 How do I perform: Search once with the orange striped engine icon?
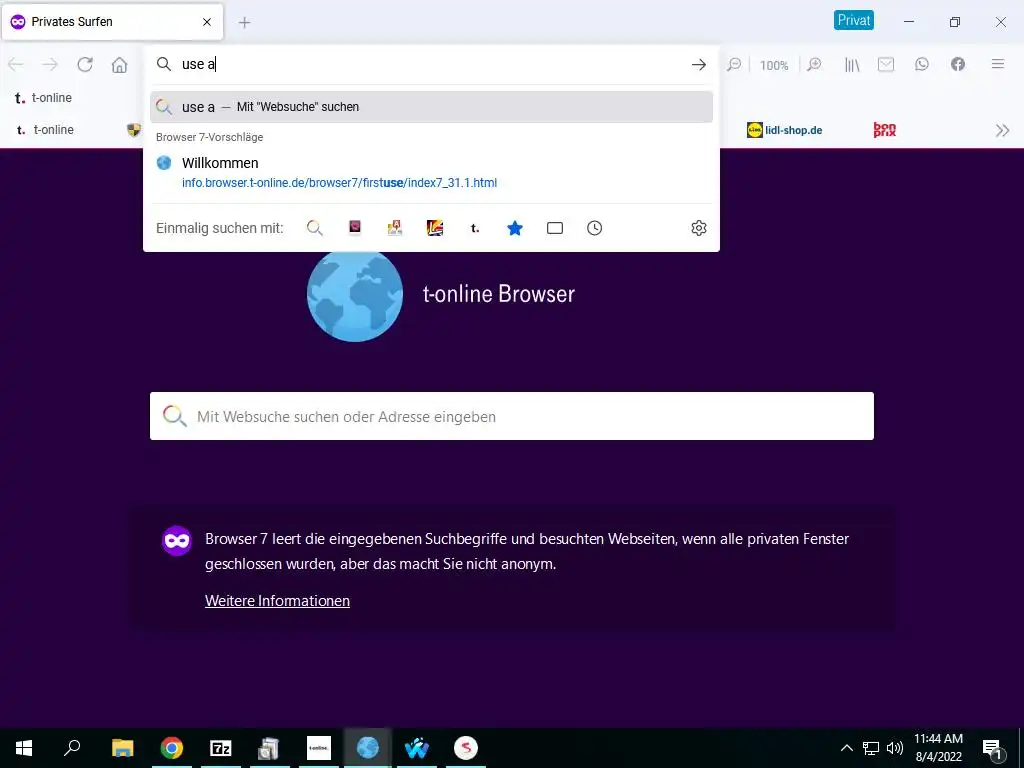click(435, 227)
